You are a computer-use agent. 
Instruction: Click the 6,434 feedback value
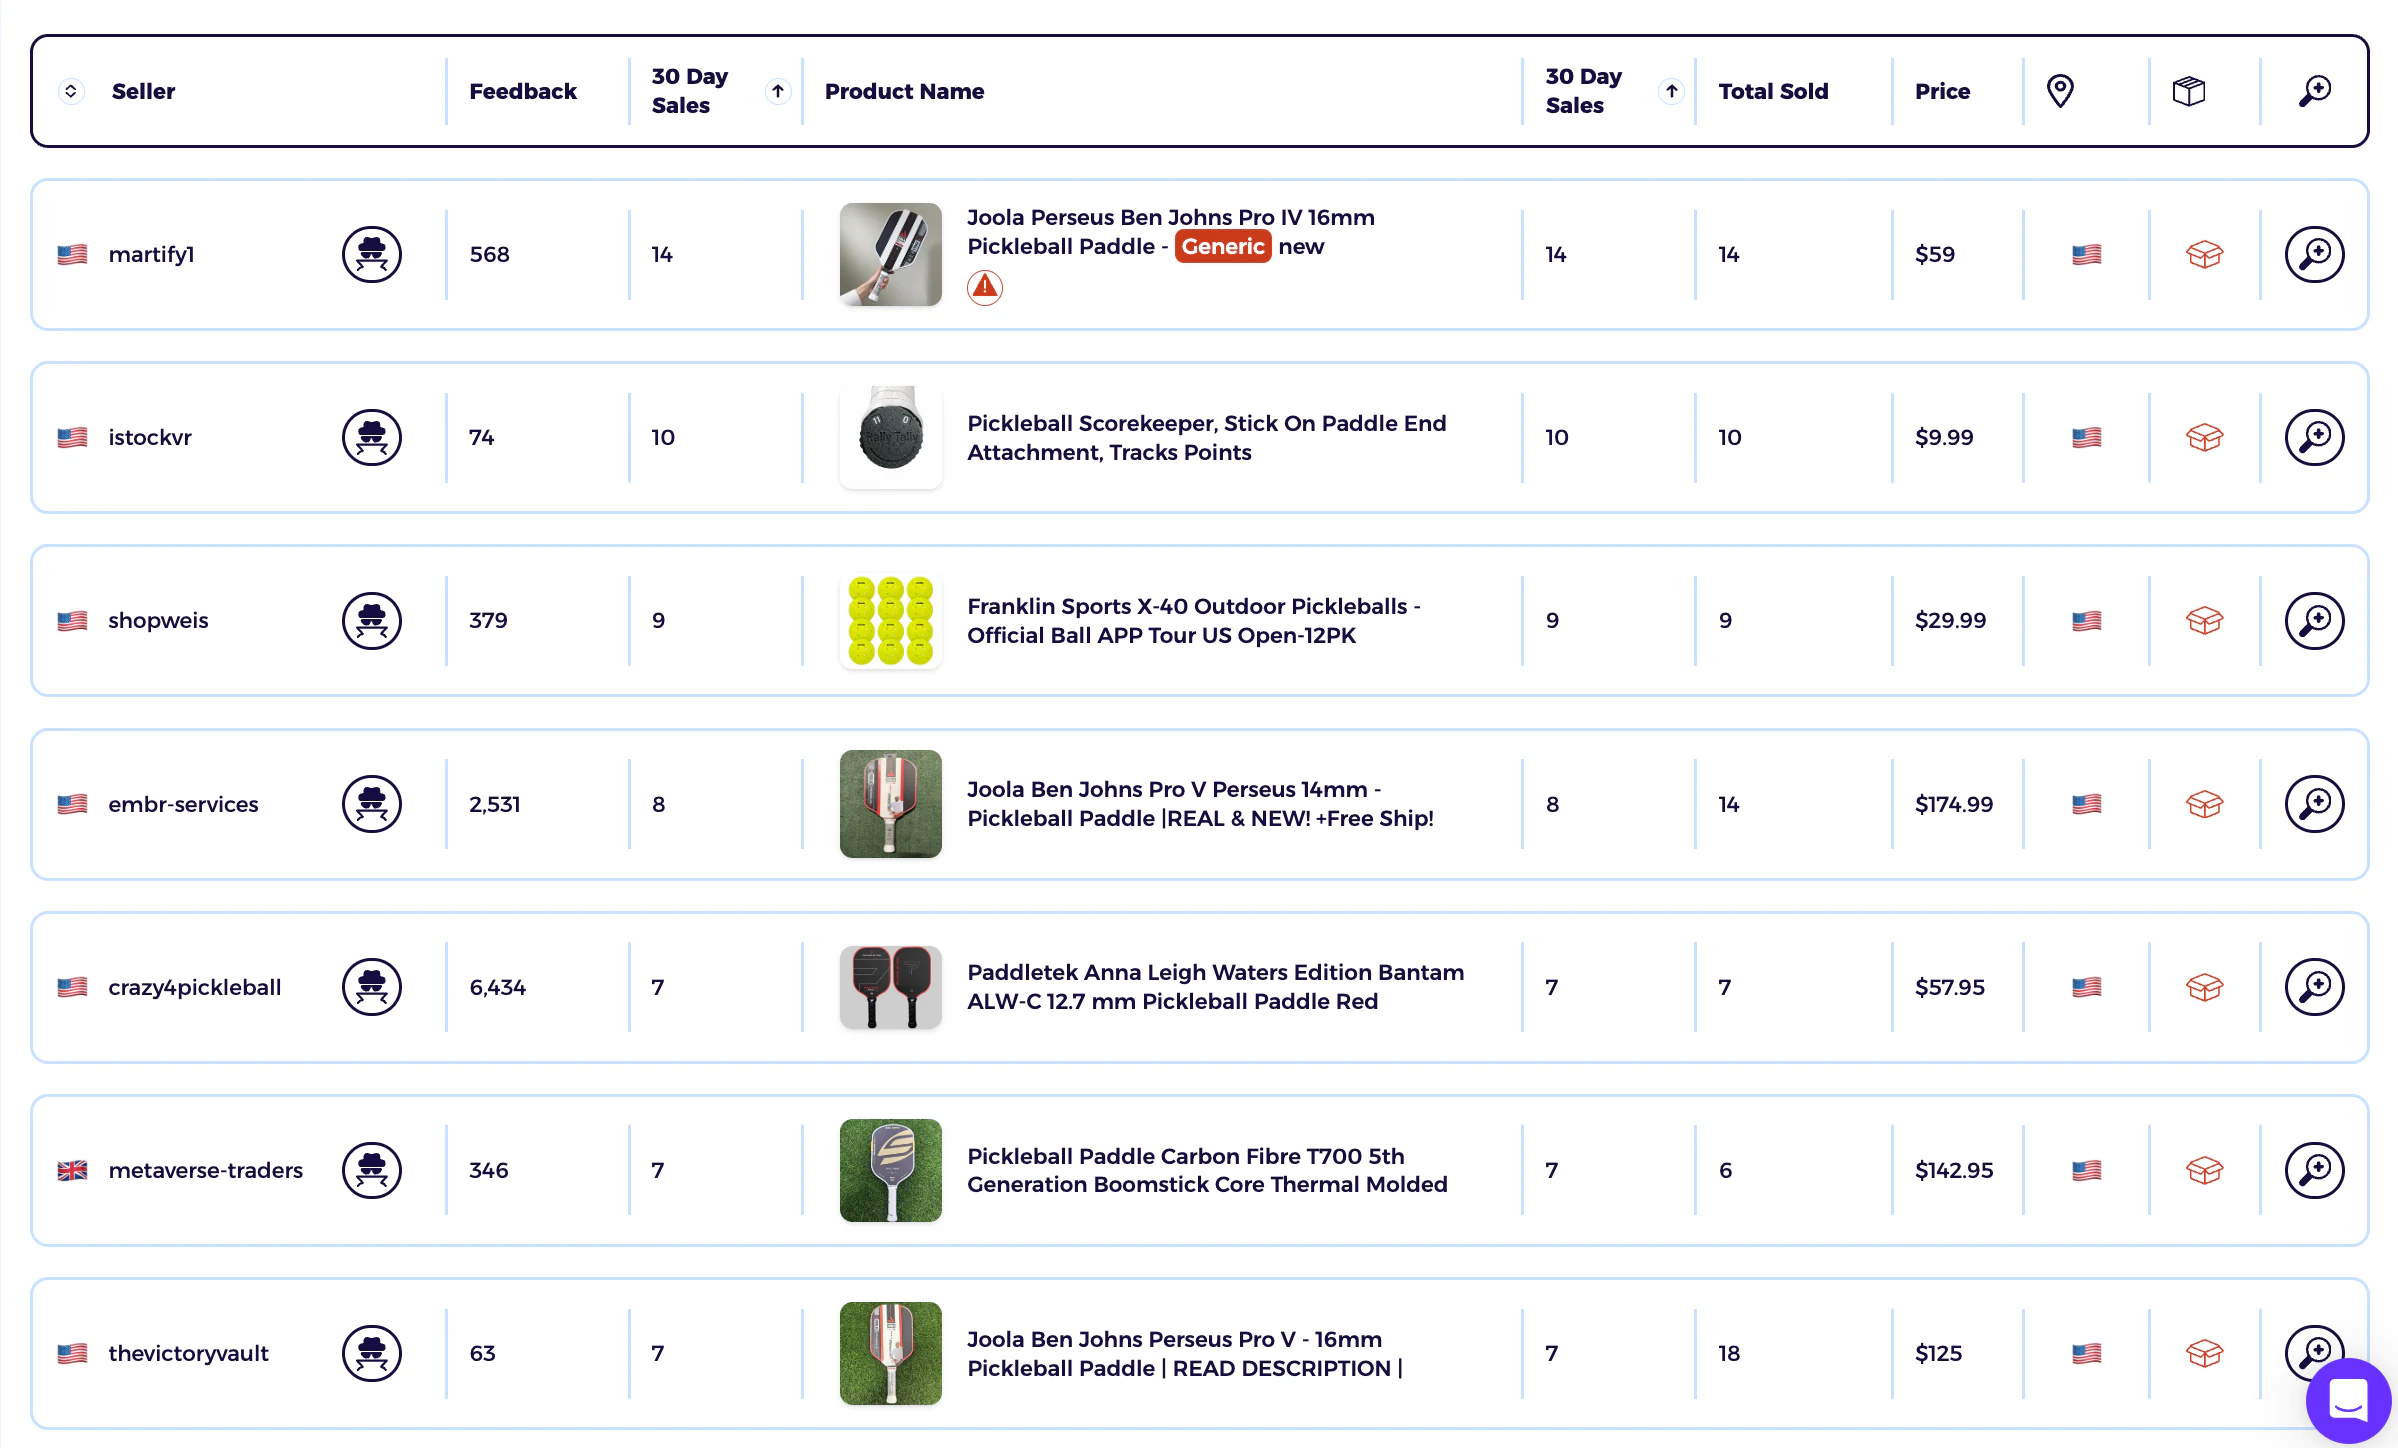pos(497,987)
